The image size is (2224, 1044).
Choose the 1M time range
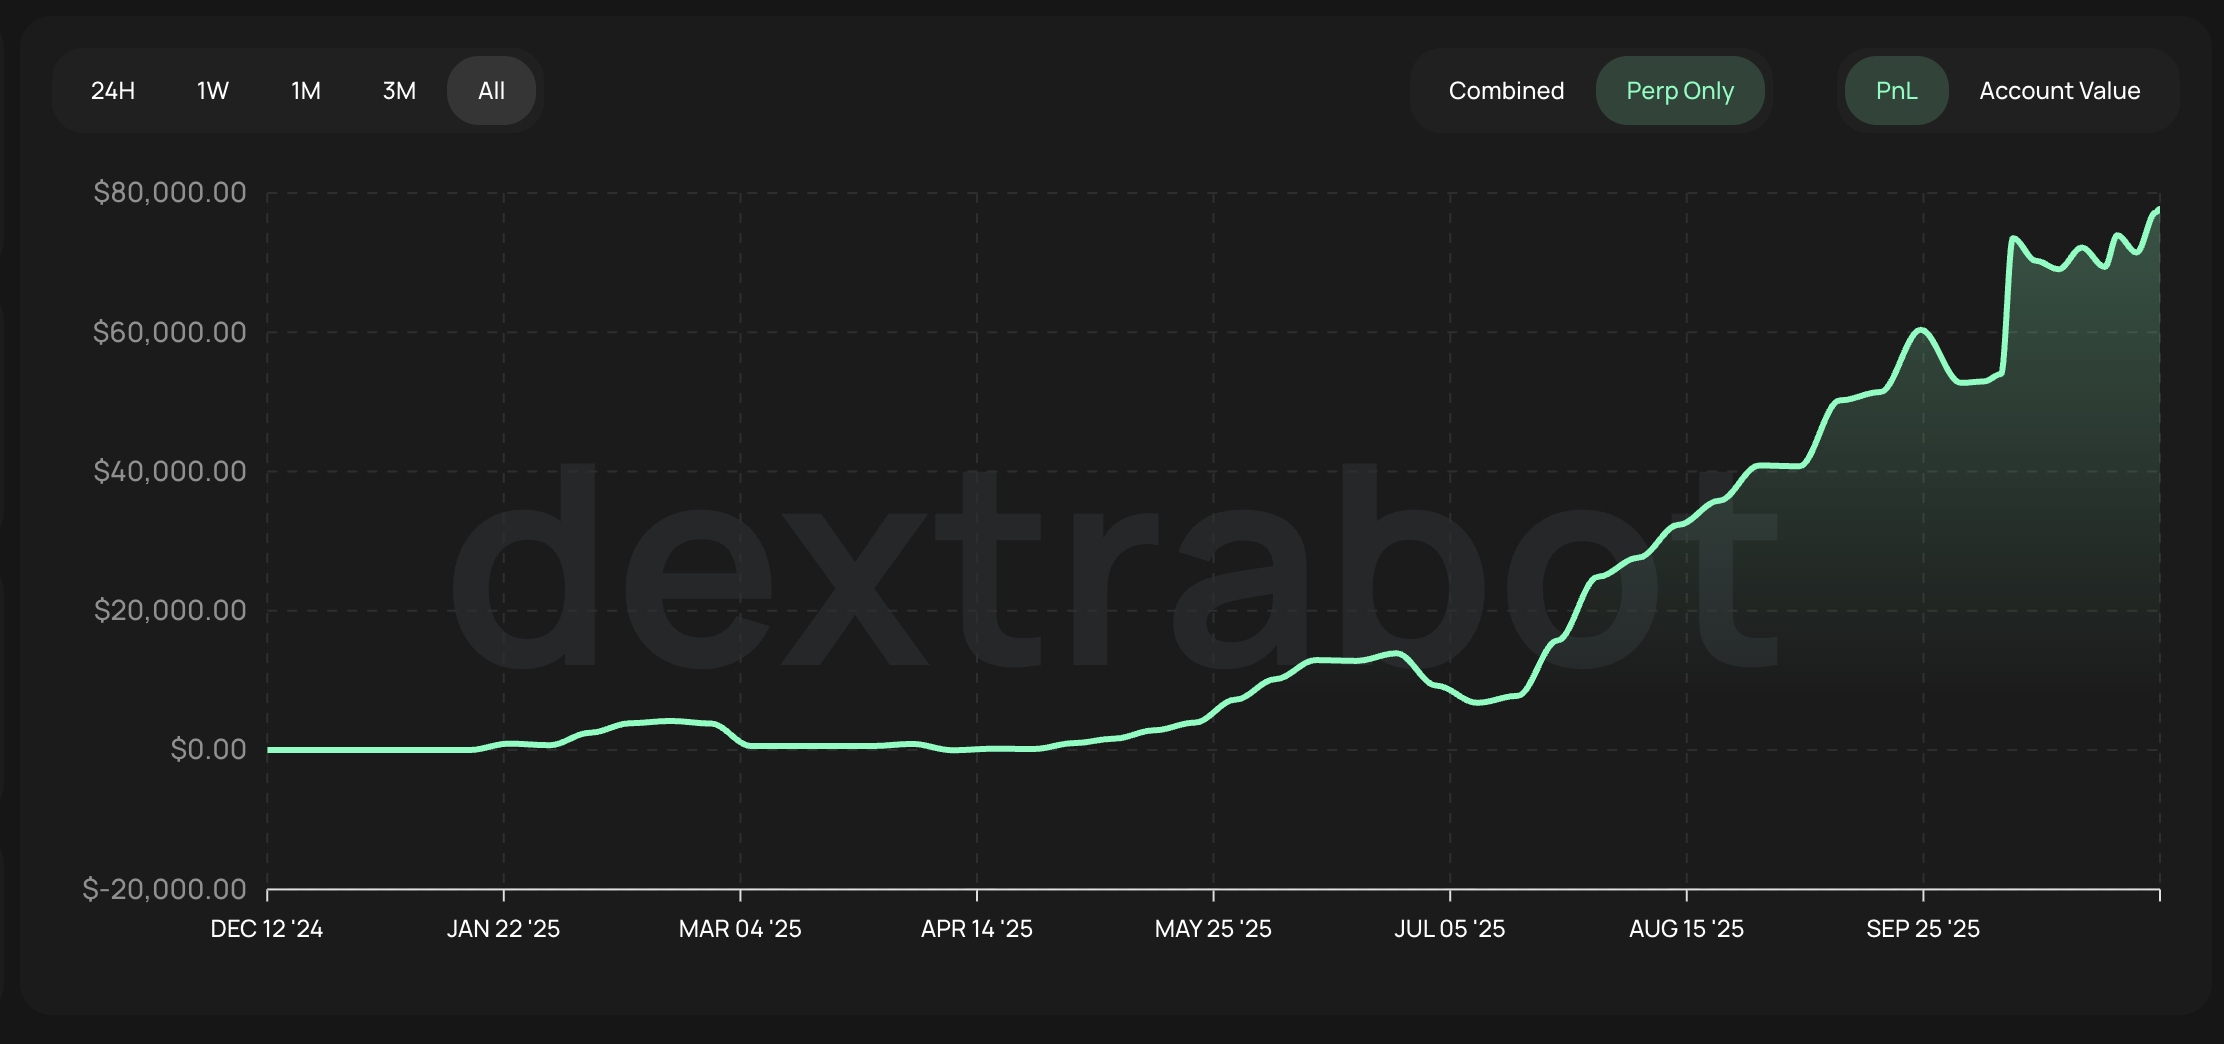pyautogui.click(x=305, y=91)
